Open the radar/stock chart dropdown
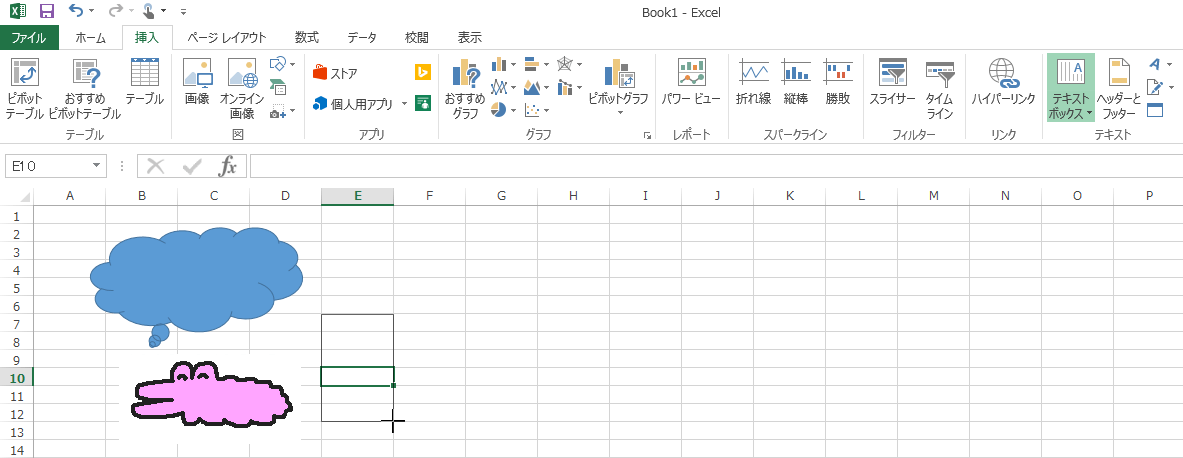 (570, 65)
